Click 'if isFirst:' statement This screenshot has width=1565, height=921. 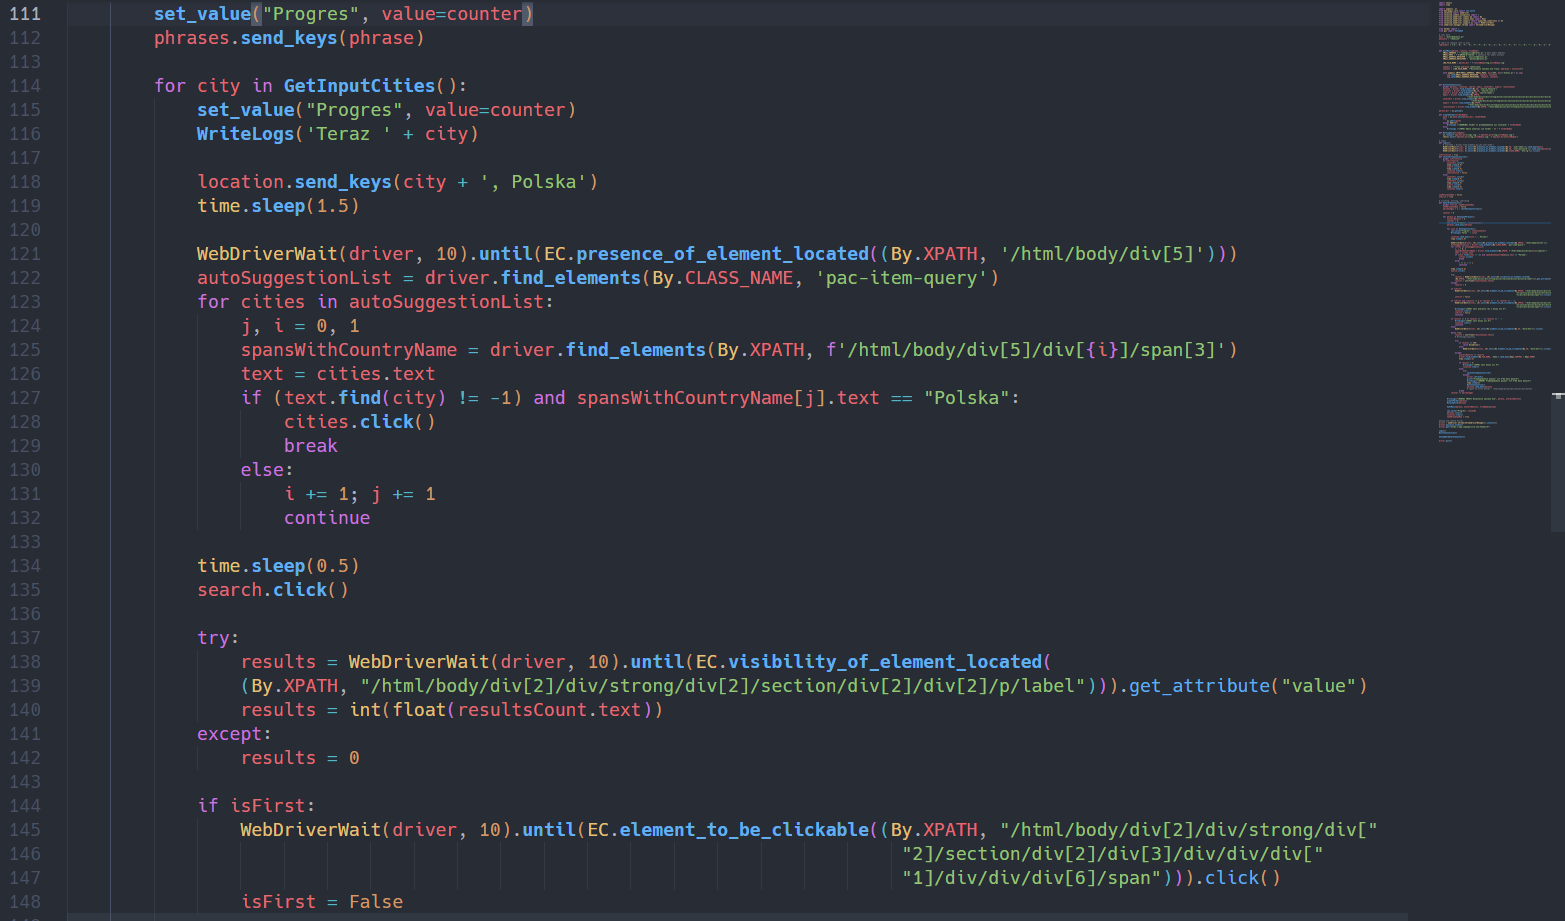click(x=256, y=806)
